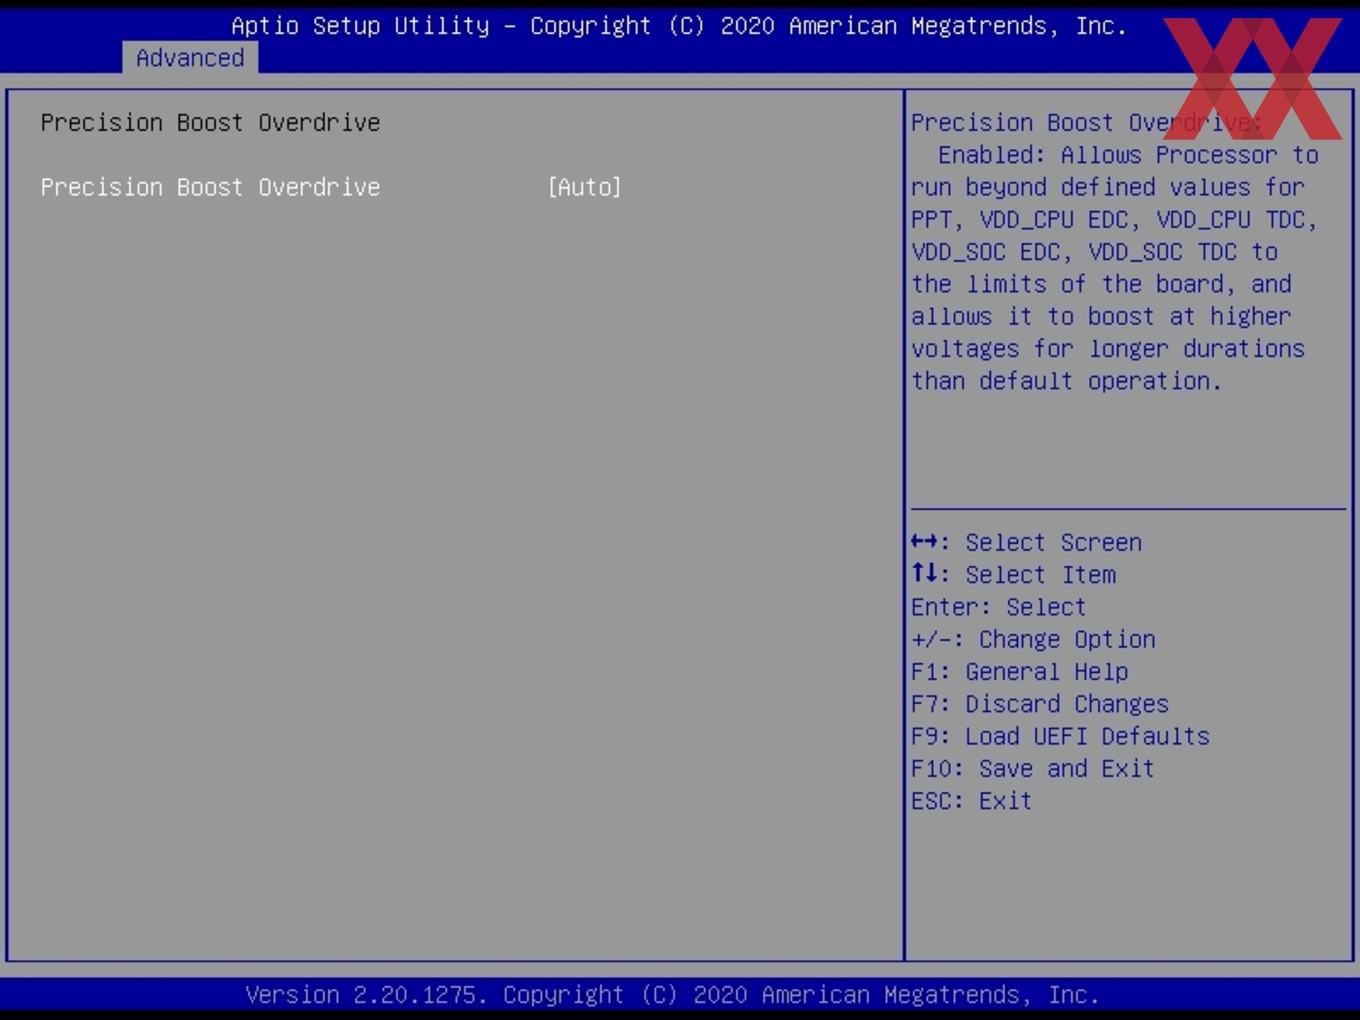Click the '+/-: Change Option' hint
1360x1020 pixels.
(1033, 639)
